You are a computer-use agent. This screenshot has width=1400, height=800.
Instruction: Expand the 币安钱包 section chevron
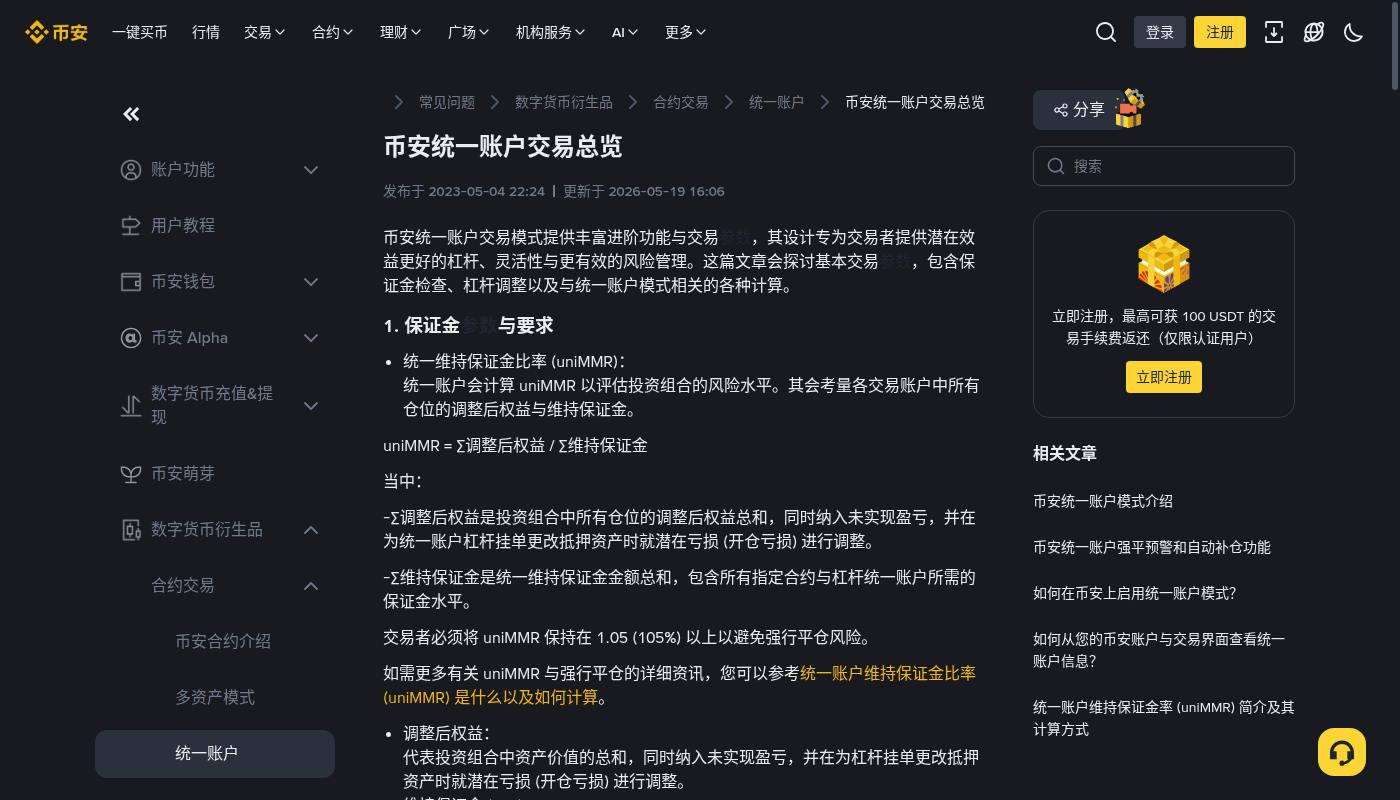(311, 282)
